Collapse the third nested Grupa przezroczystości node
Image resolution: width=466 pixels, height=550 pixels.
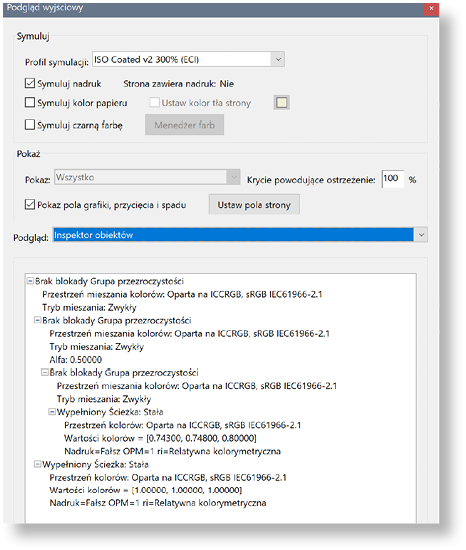pyautogui.click(x=45, y=372)
